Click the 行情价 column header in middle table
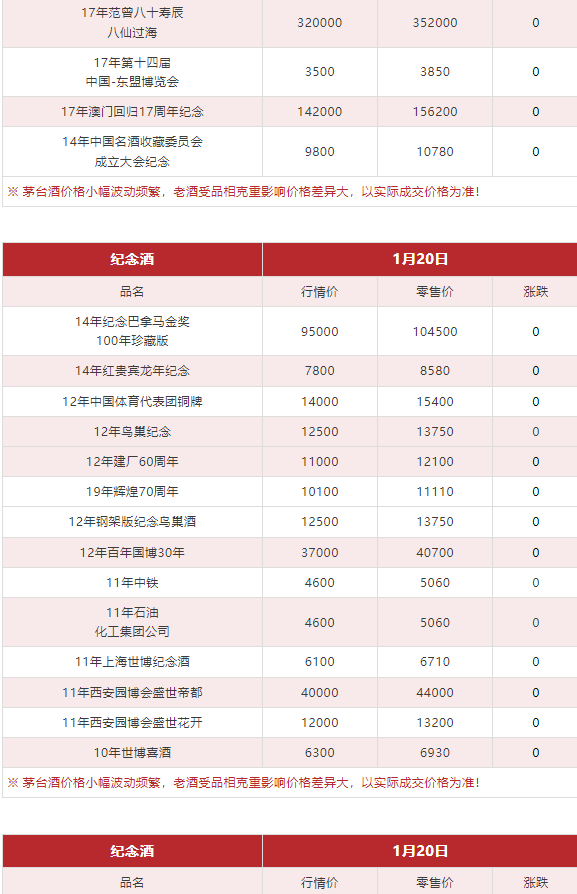Screen dimensions: 577x894 tap(320, 292)
